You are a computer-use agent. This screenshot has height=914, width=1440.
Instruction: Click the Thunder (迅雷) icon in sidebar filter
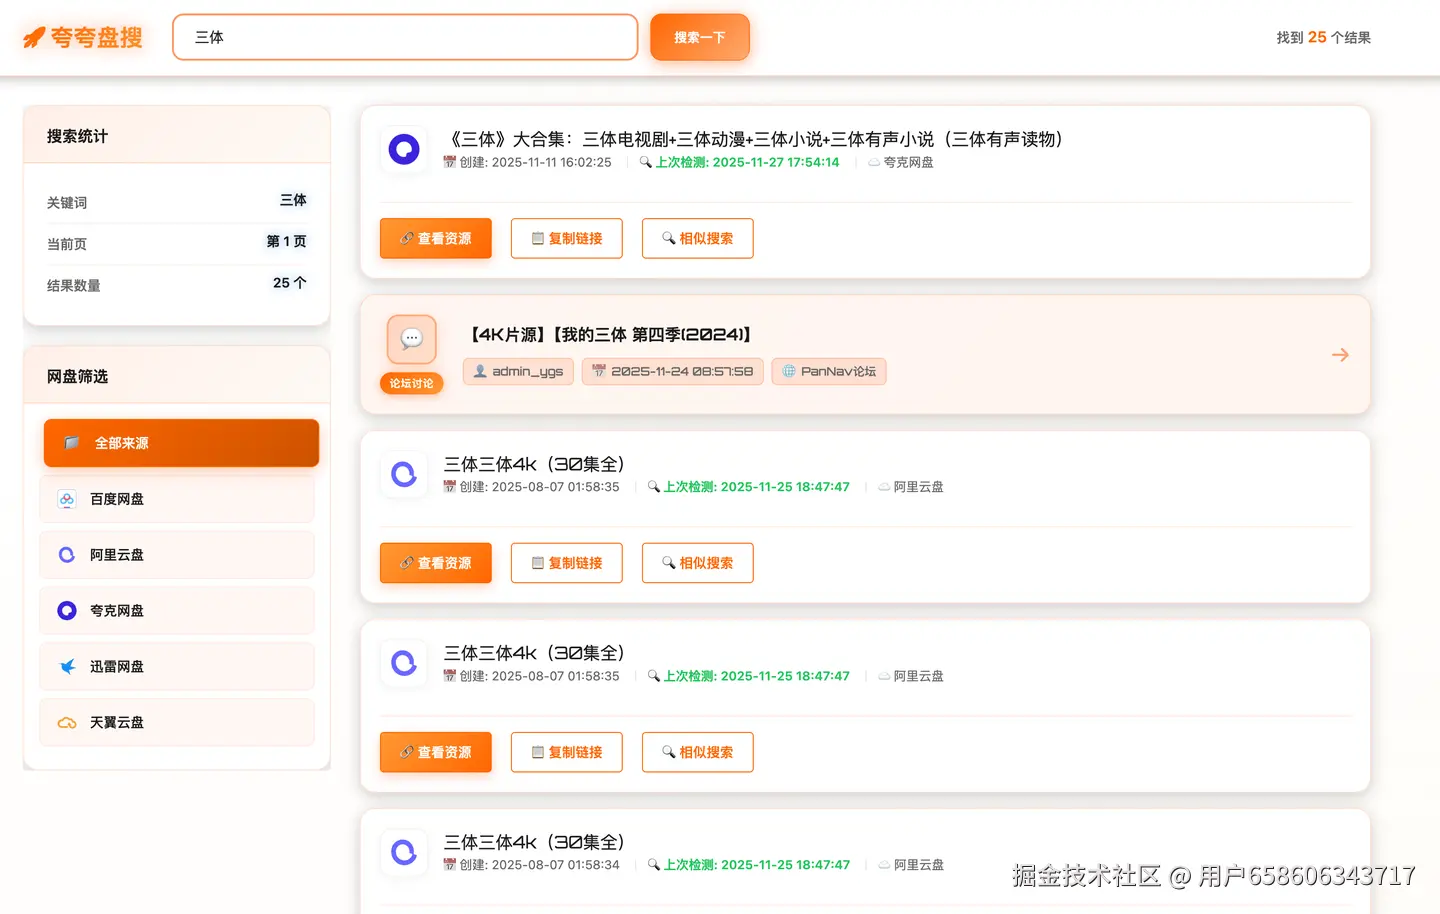click(x=66, y=666)
